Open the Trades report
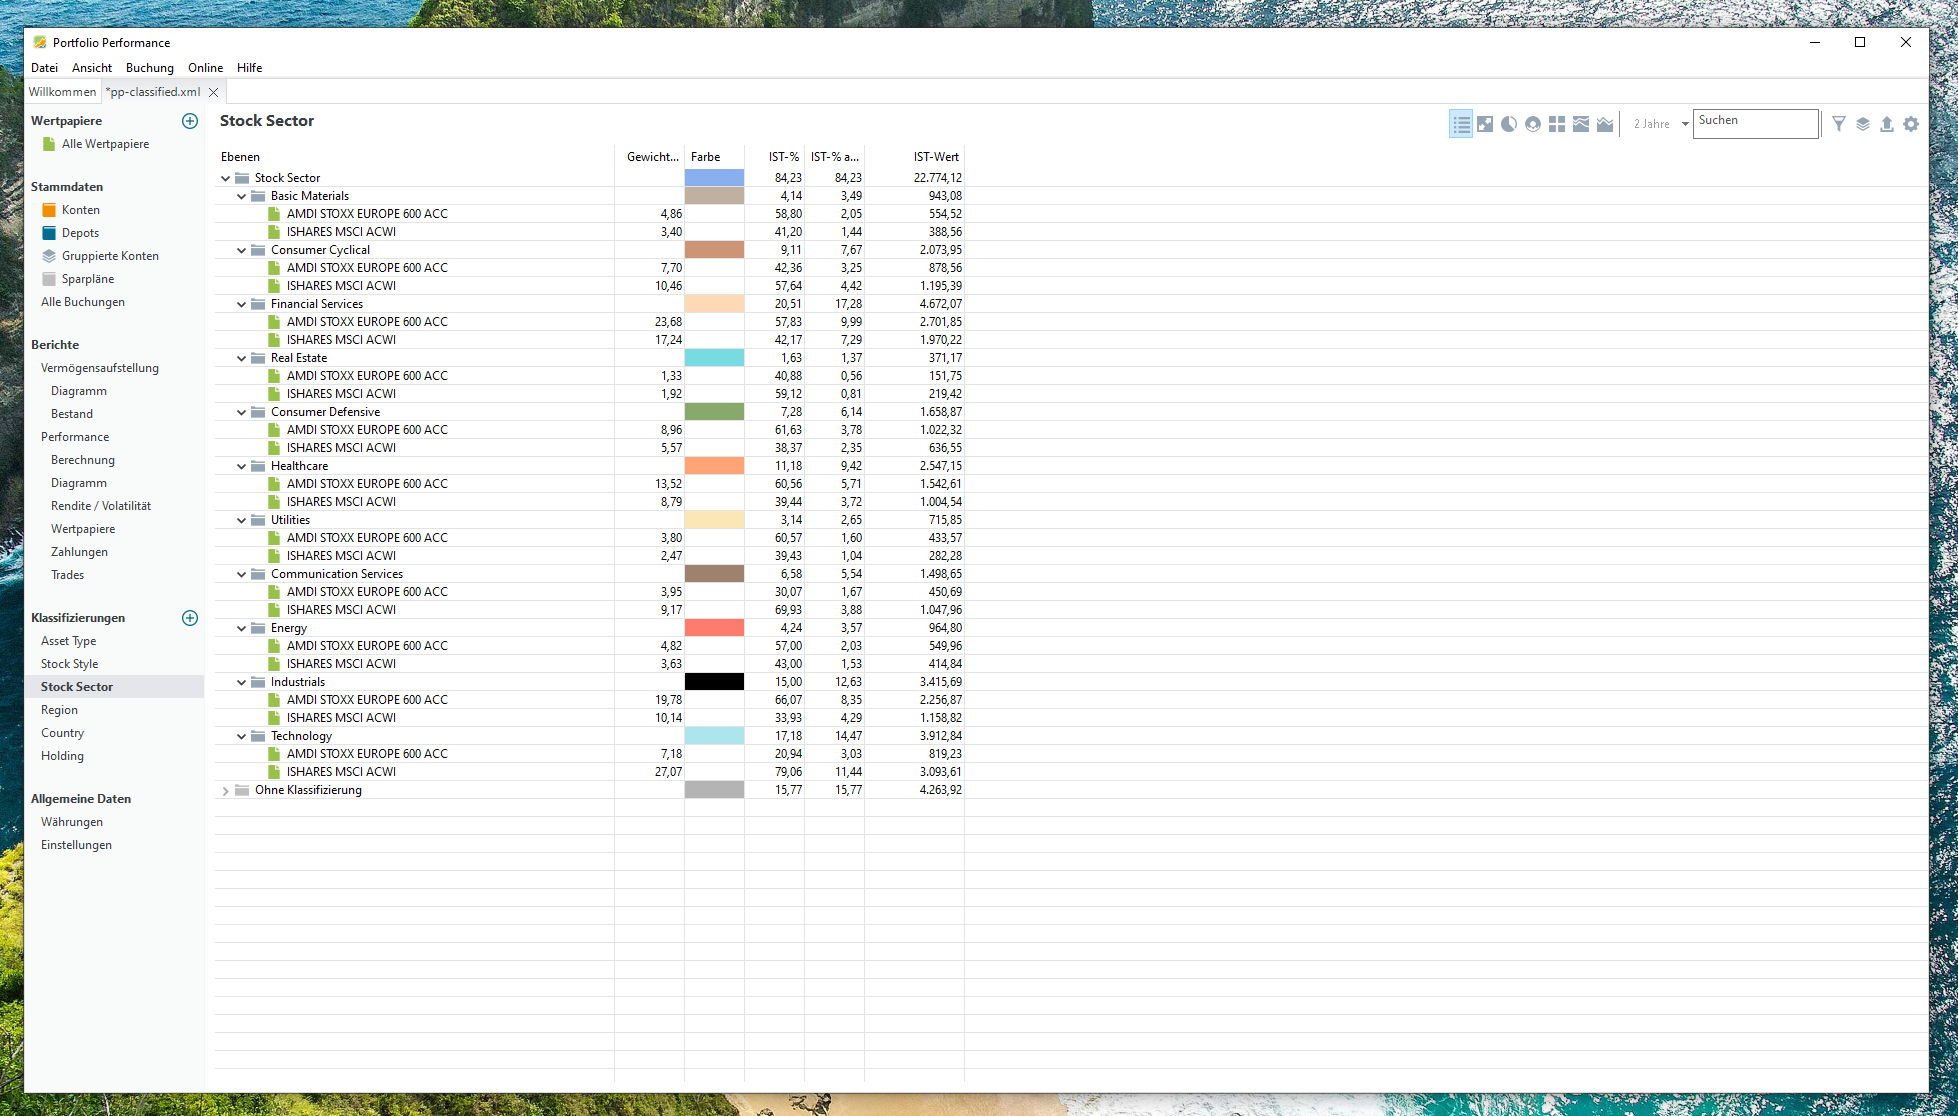 click(67, 575)
